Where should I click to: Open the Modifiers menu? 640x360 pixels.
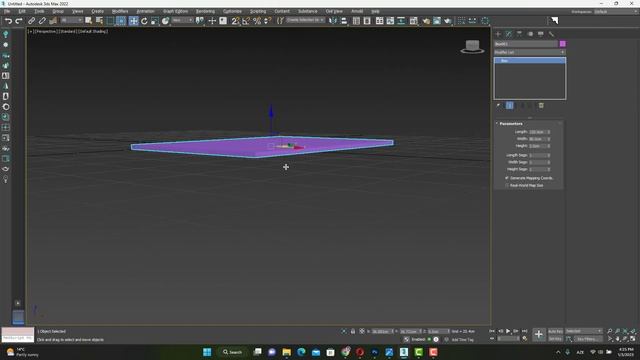(120, 11)
